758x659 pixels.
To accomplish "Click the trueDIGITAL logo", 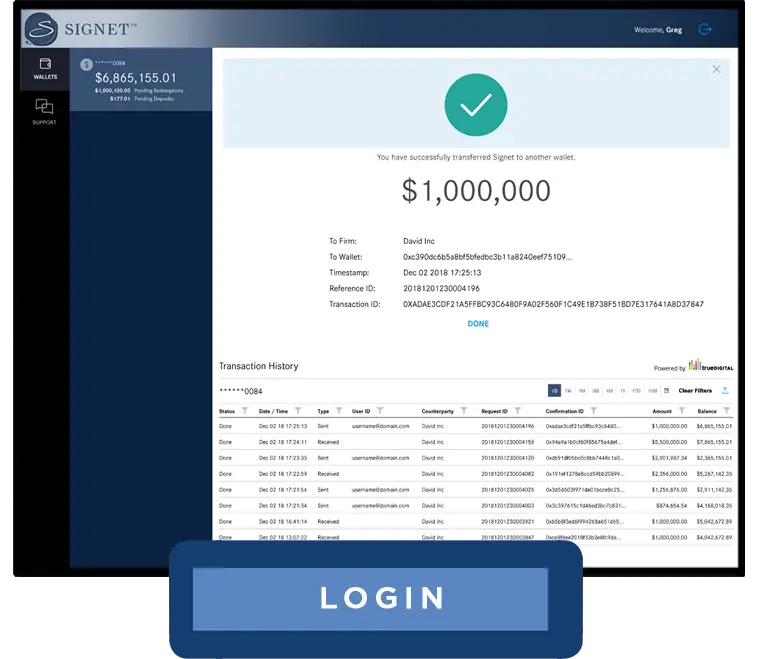I will click(711, 365).
